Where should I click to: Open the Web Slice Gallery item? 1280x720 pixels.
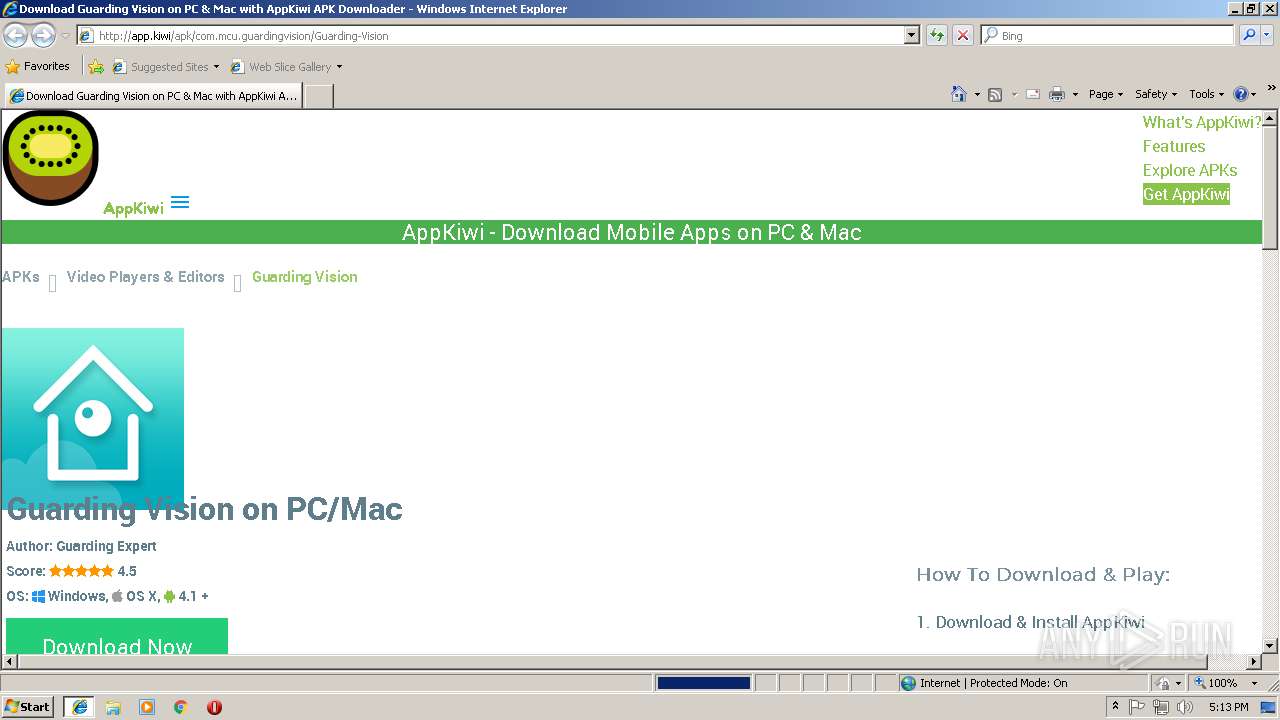286,67
